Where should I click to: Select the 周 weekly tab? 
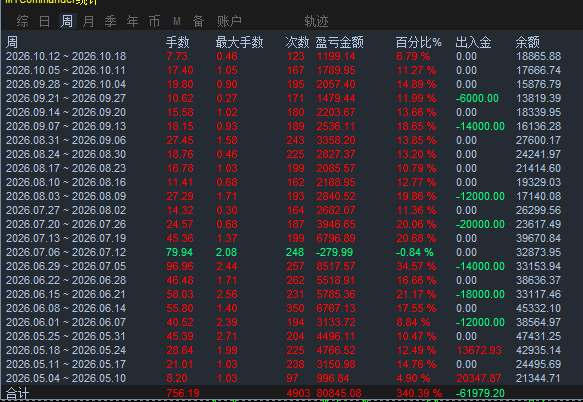pos(67,21)
